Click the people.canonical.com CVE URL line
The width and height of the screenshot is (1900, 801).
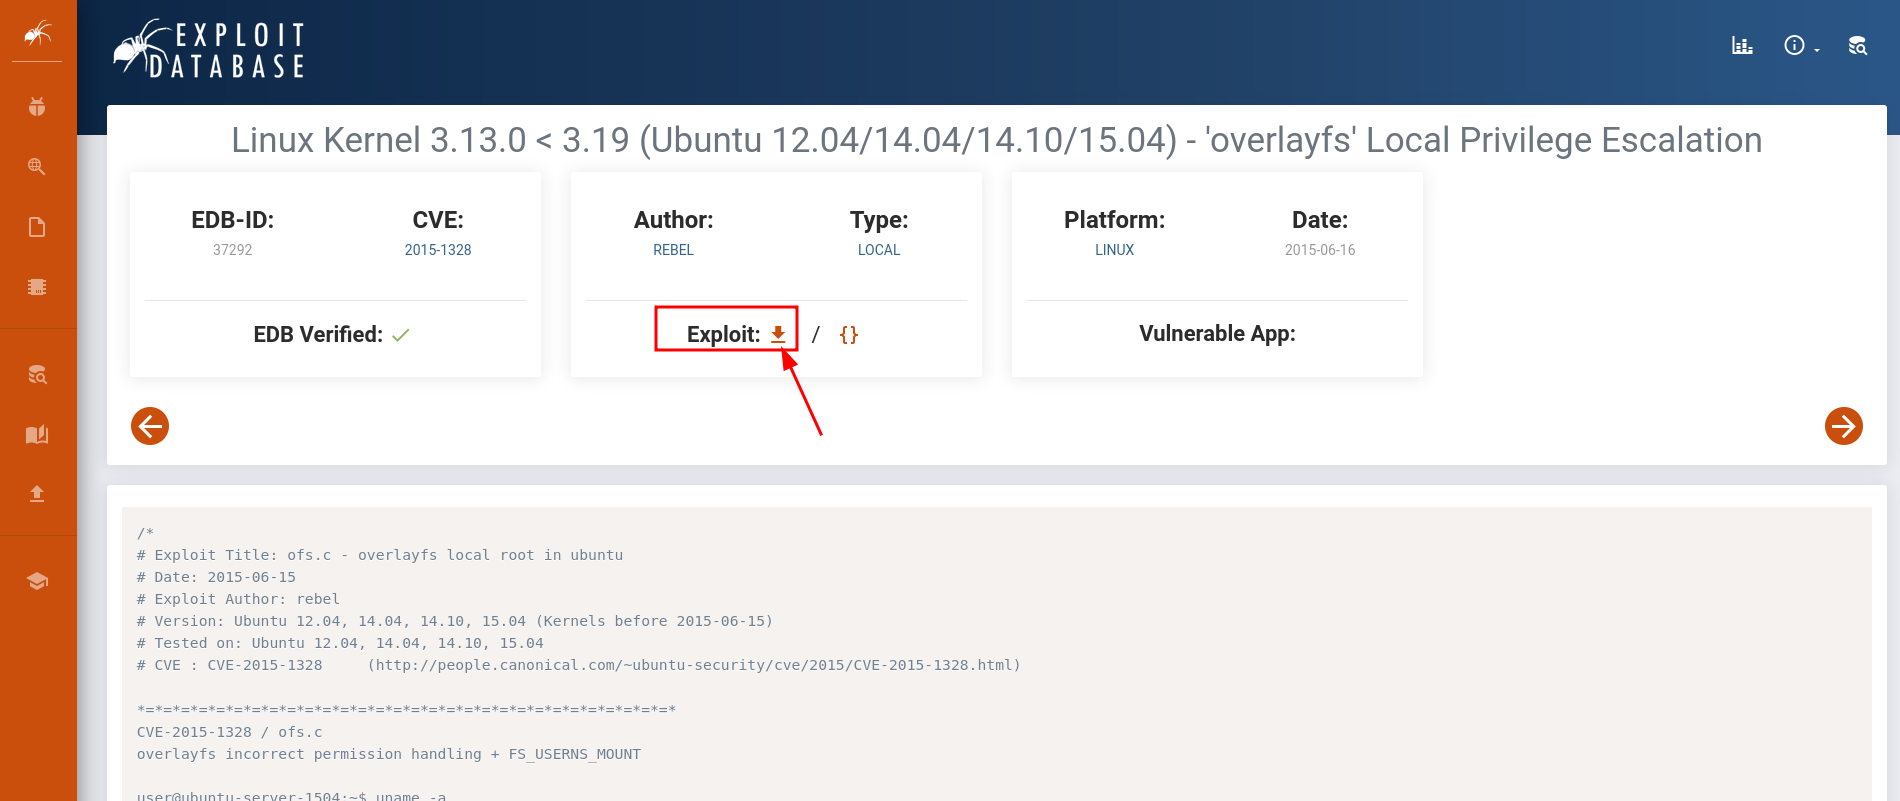579,665
